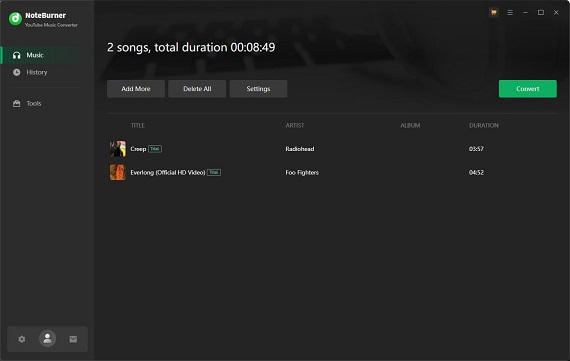Click the NoteBurner green logo icon
Screen dimensions: 570x361
point(15,19)
